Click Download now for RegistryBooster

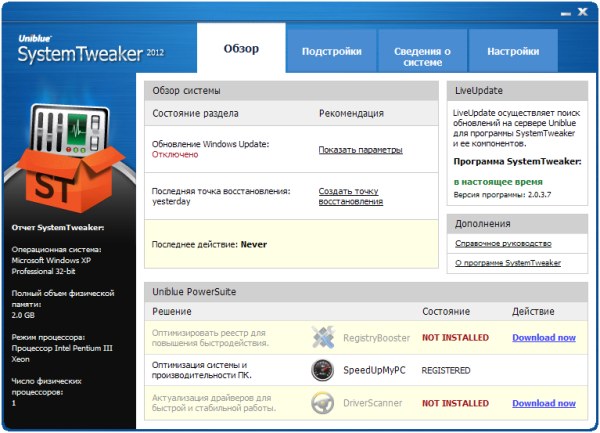tap(543, 338)
